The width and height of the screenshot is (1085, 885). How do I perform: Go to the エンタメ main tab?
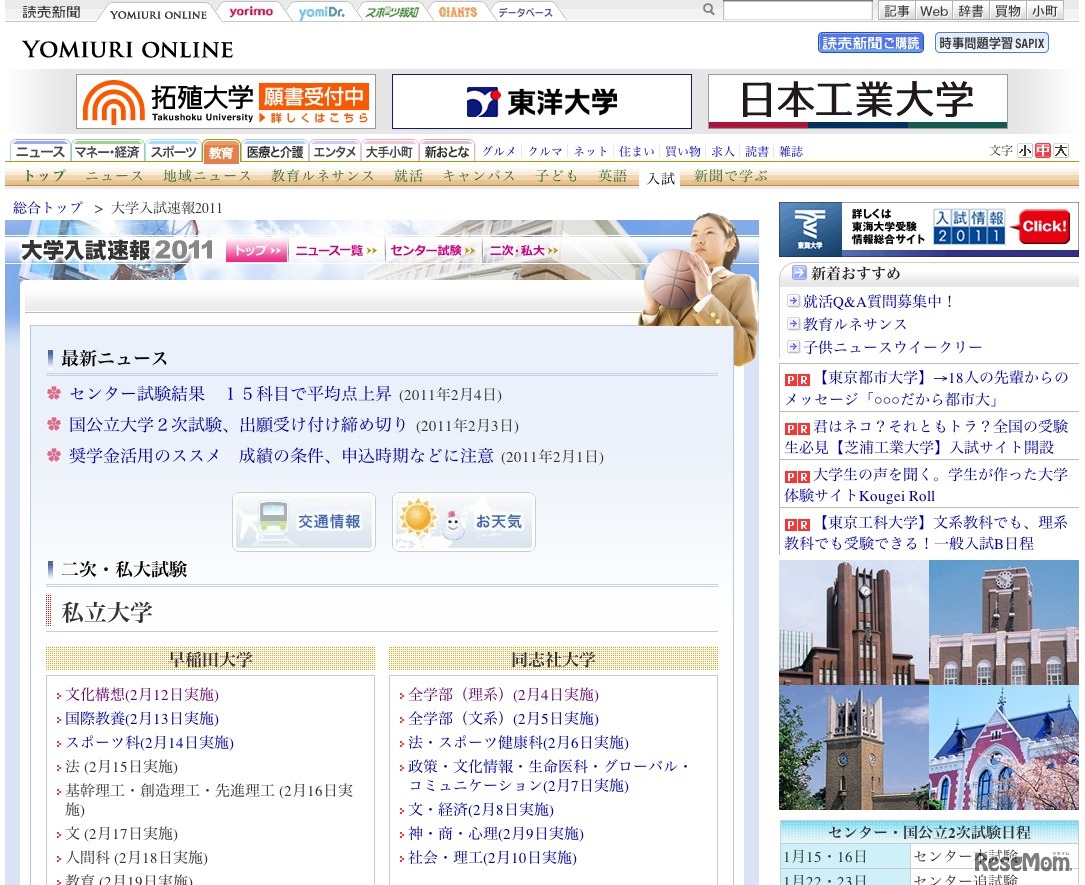334,152
